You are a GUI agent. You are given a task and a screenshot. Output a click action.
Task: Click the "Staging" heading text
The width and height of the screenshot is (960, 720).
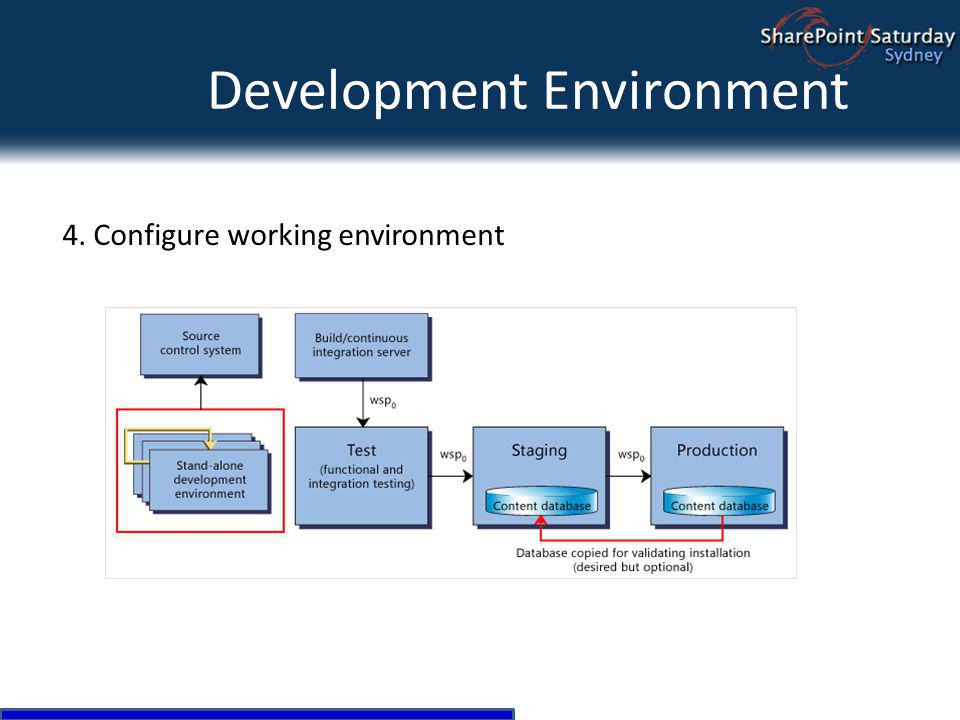coord(539,451)
